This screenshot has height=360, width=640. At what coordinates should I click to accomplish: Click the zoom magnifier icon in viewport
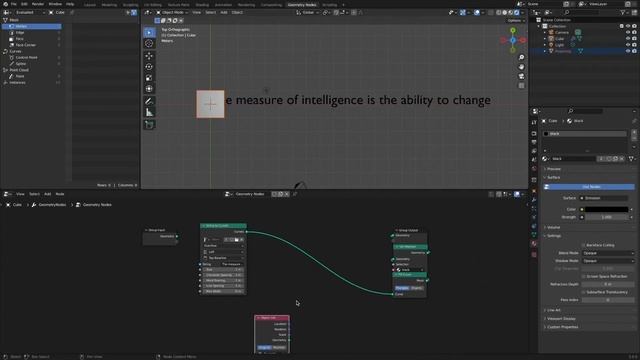(521, 58)
